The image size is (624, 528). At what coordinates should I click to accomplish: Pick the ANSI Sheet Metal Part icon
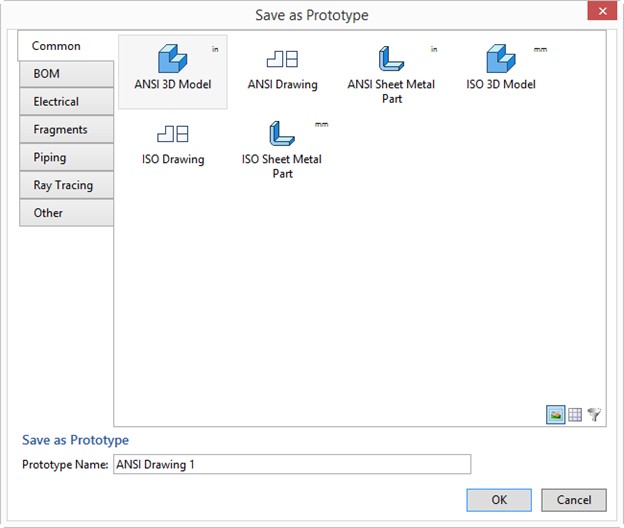tap(391, 58)
